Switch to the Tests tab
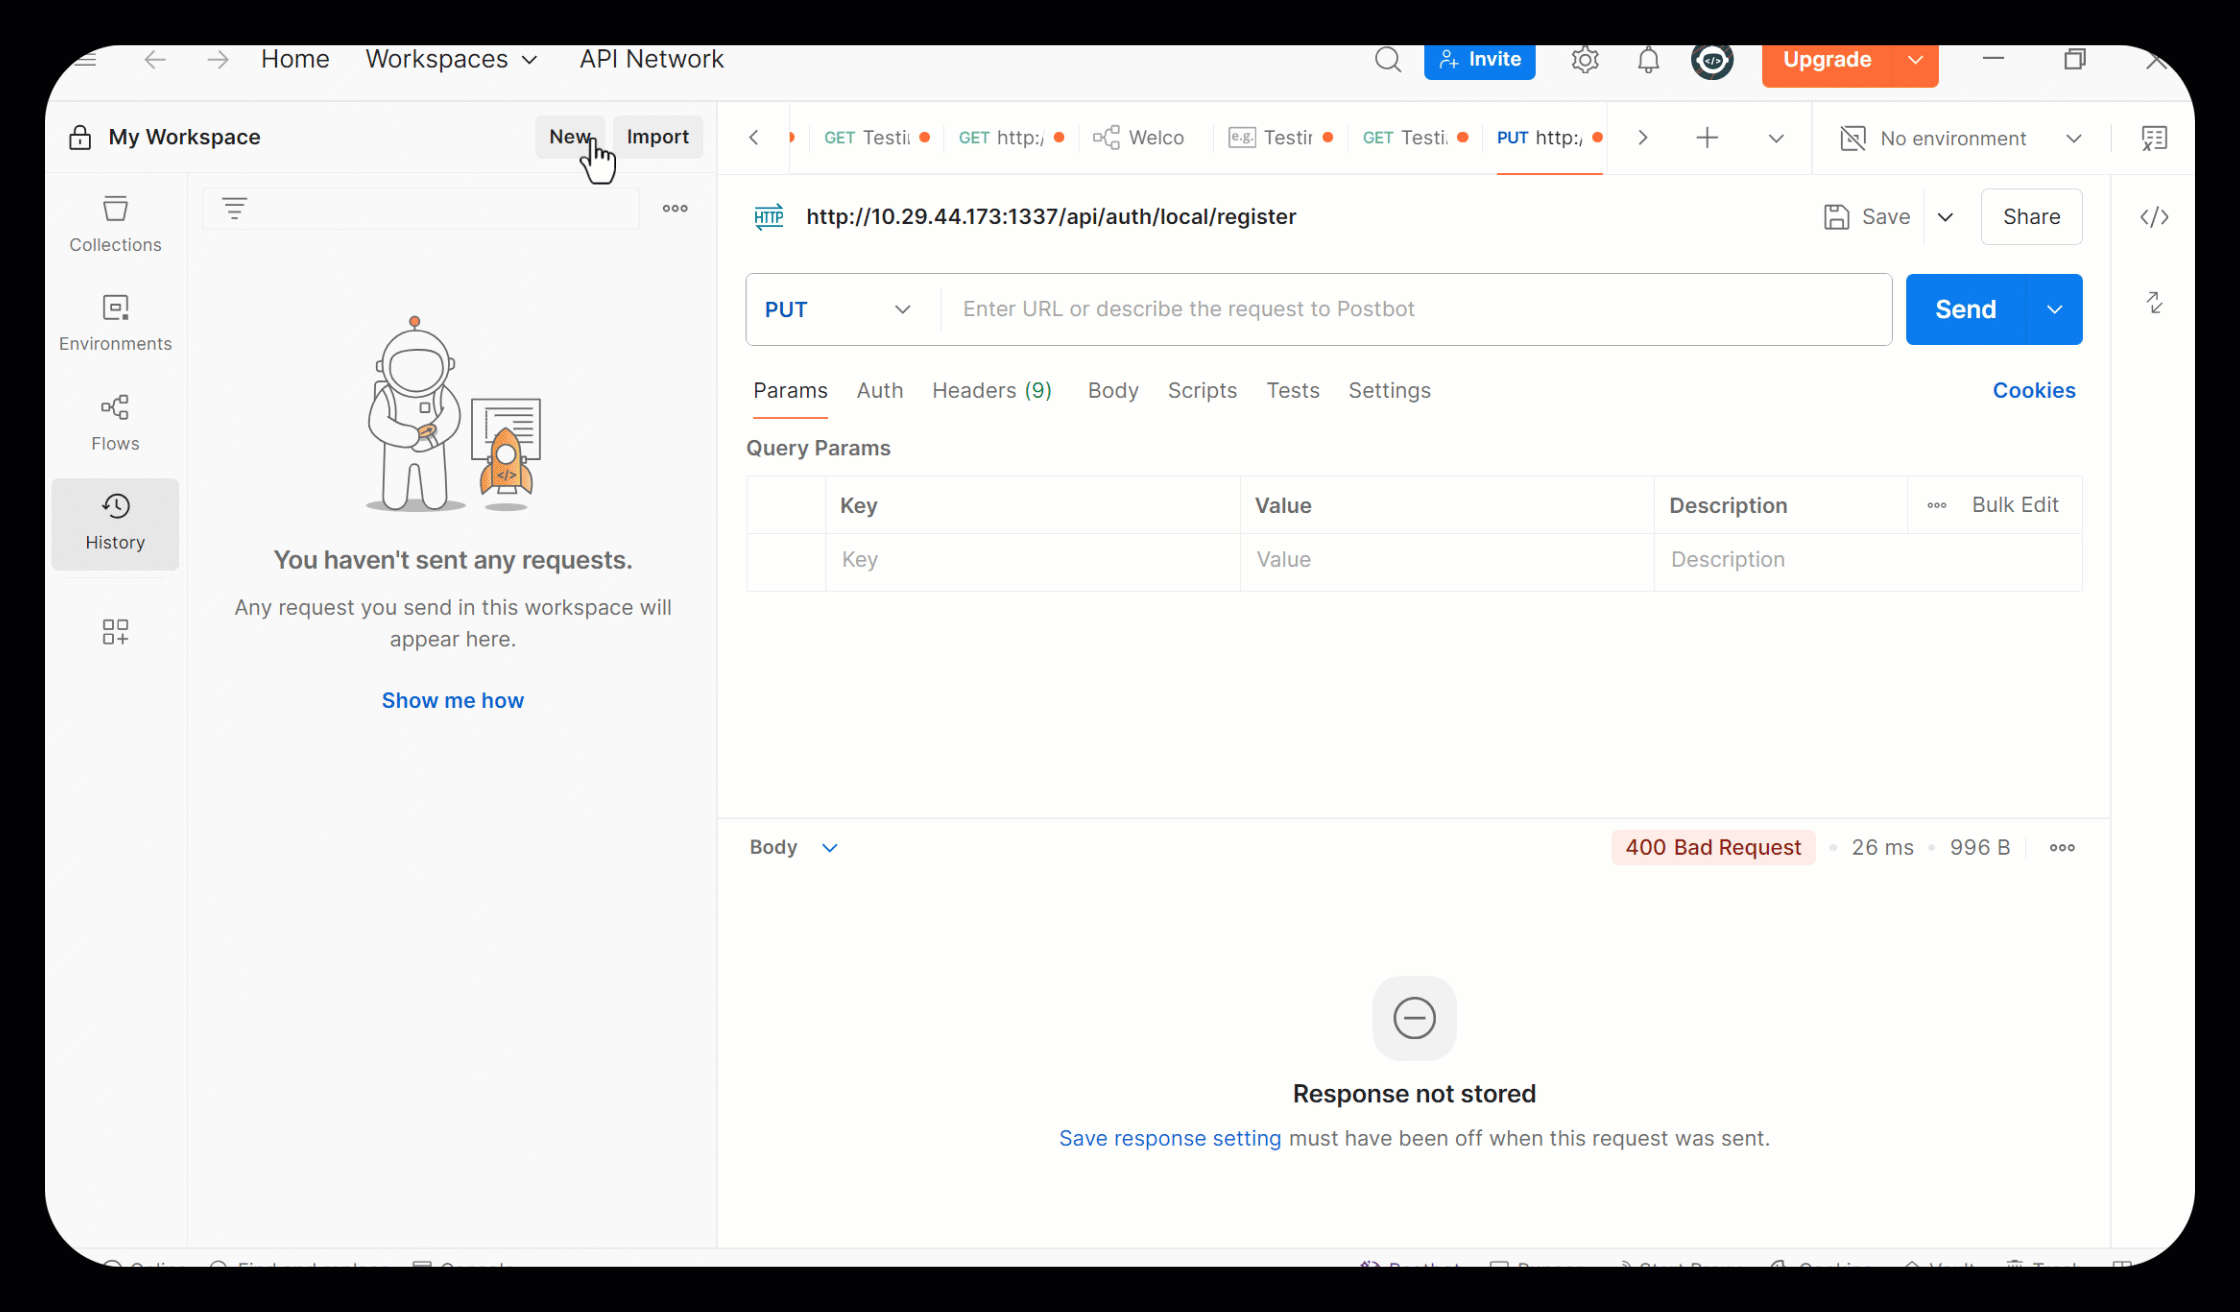The width and height of the screenshot is (2240, 1312). (1292, 390)
